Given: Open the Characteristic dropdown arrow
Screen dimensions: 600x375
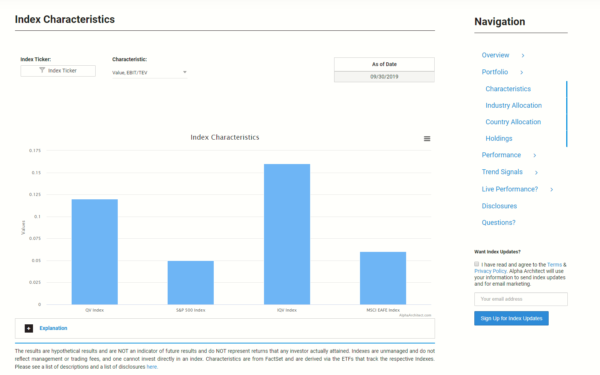Looking at the screenshot, I should point(185,72).
